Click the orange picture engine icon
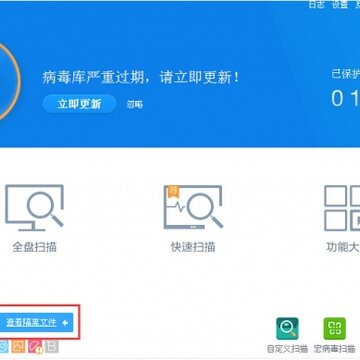The height and width of the screenshot is (360, 360). pyautogui.click(x=18, y=347)
